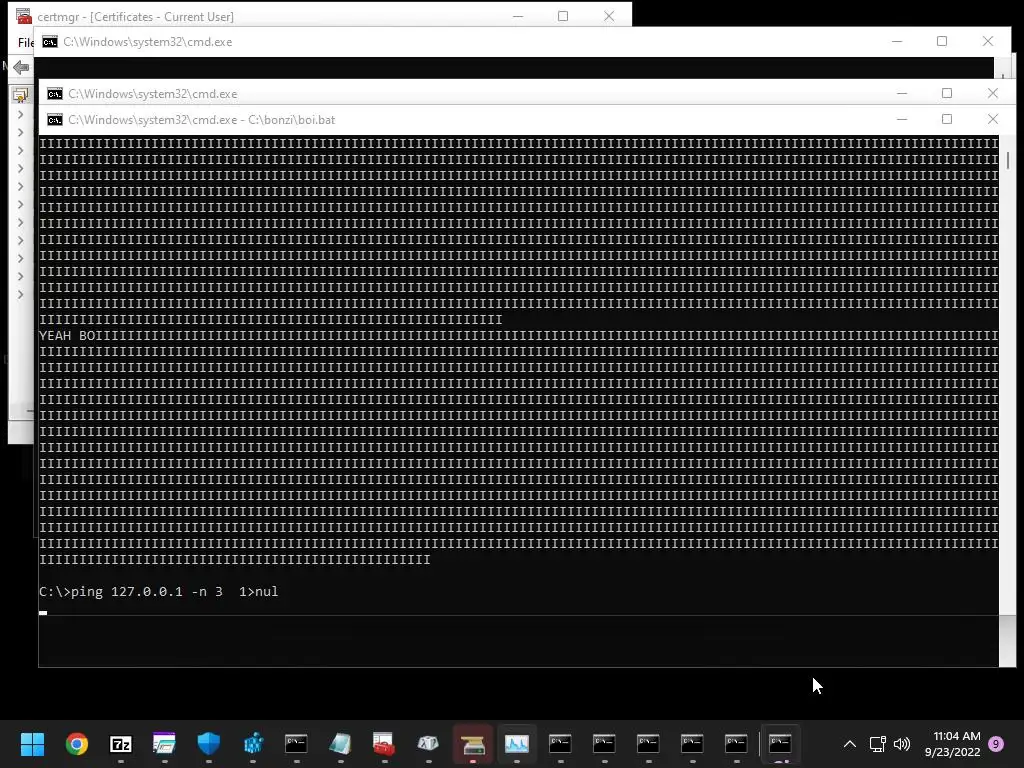This screenshot has width=1024, height=768.
Task: Click the active cmd icon beside tray chevron
Action: pos(780,744)
